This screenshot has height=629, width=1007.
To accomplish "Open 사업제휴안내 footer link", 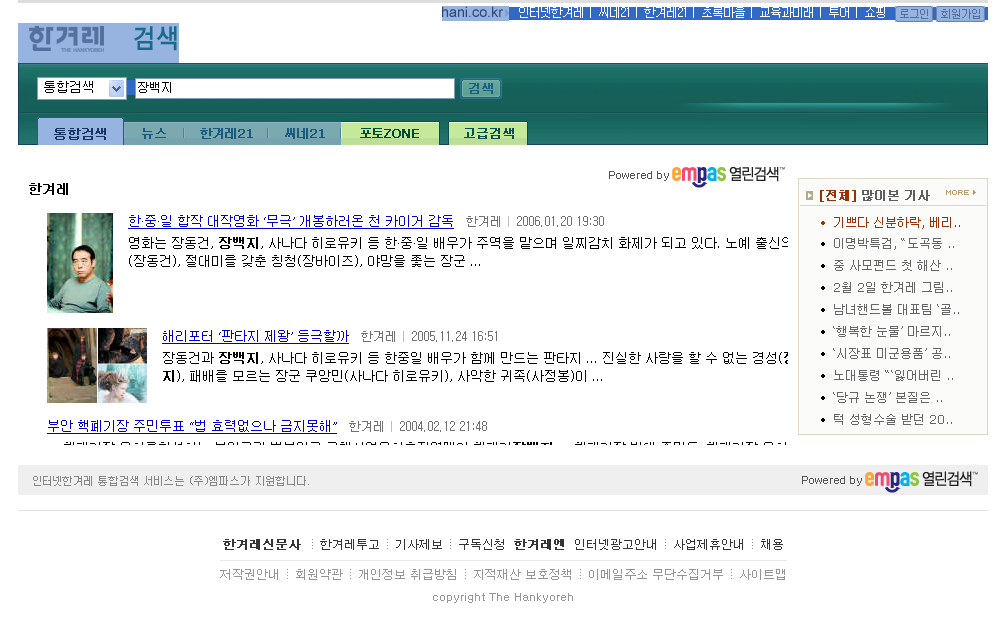I will coord(708,545).
